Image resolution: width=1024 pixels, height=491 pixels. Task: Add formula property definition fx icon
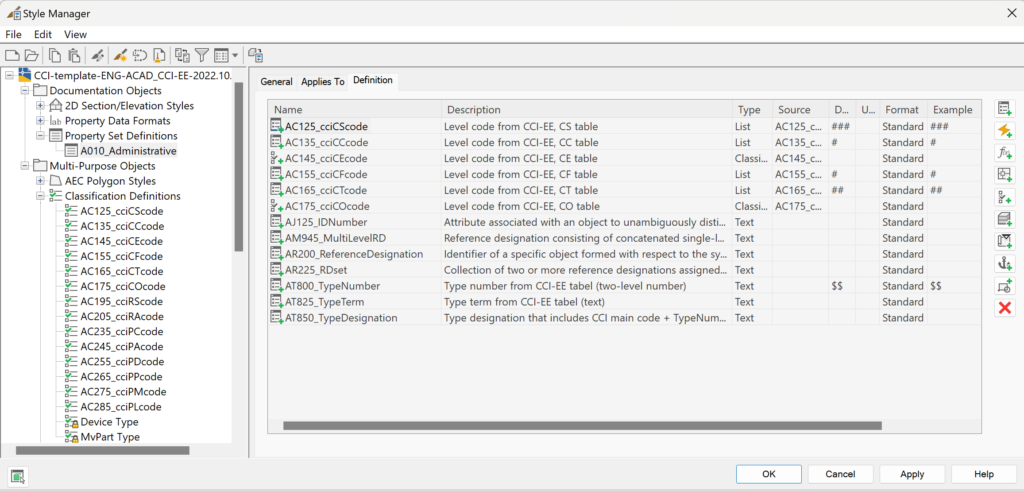pyautogui.click(x=1005, y=153)
